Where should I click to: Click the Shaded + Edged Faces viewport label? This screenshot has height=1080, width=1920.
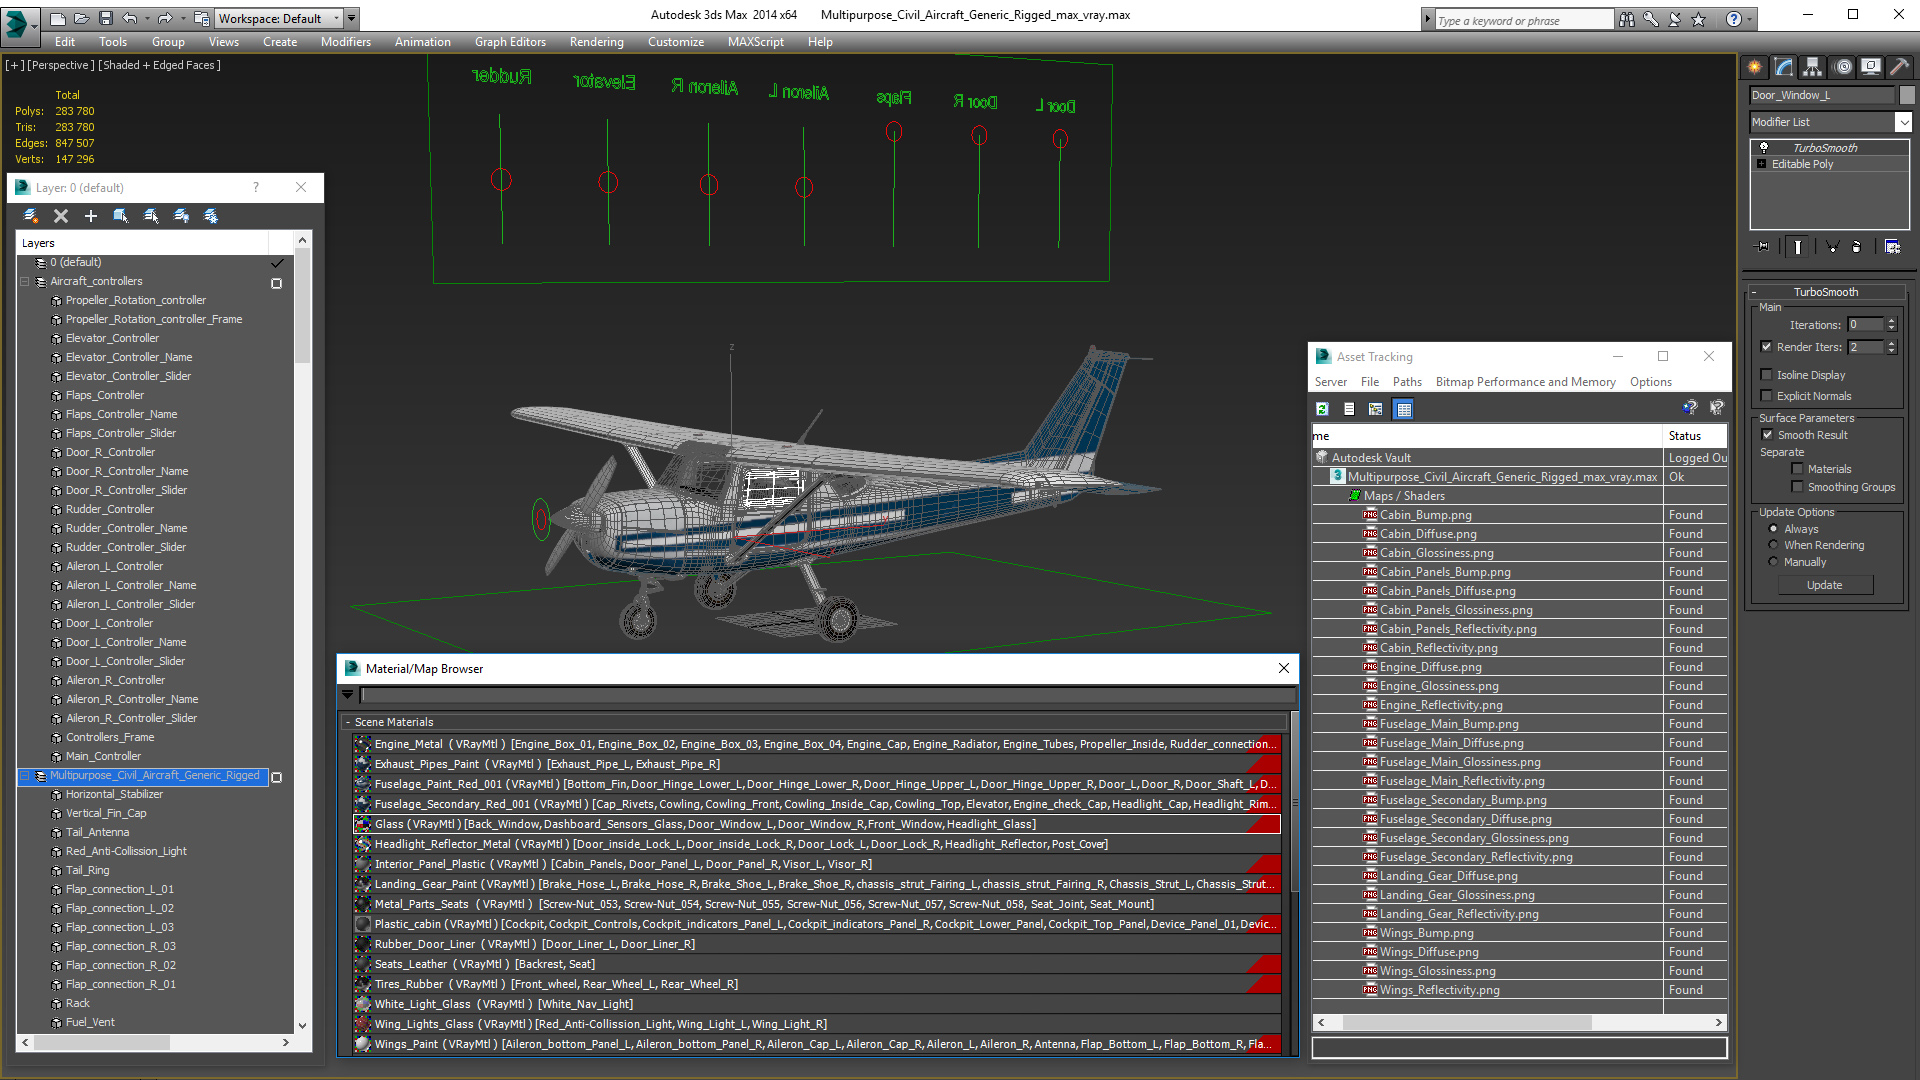click(x=159, y=65)
